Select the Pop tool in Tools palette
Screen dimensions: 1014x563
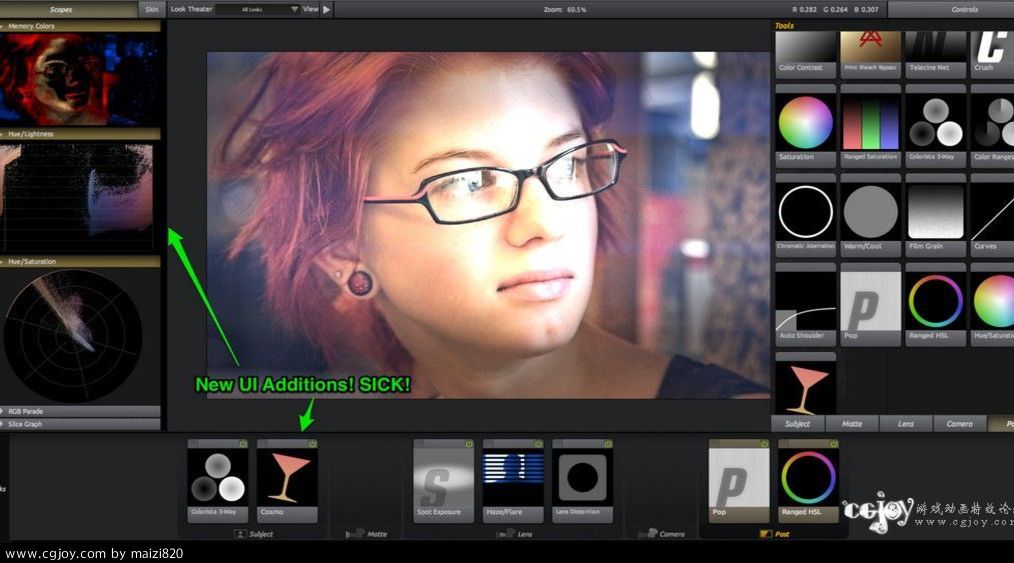coord(870,304)
